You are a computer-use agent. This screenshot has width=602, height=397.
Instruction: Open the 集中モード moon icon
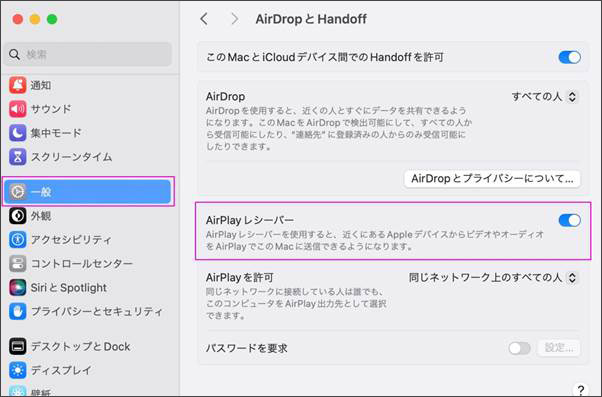click(x=18, y=133)
